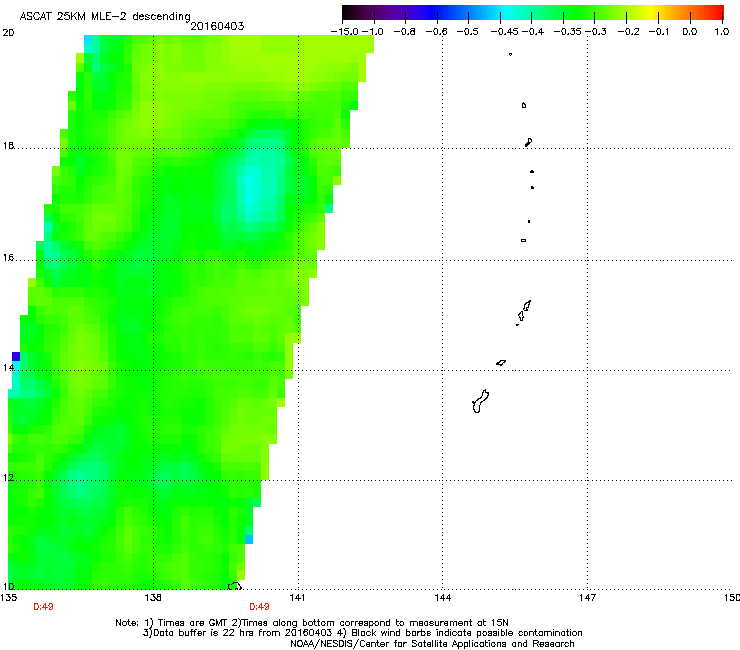The height and width of the screenshot is (650, 740).
Task: Click the color bar label -0.1
Action: click(659, 32)
